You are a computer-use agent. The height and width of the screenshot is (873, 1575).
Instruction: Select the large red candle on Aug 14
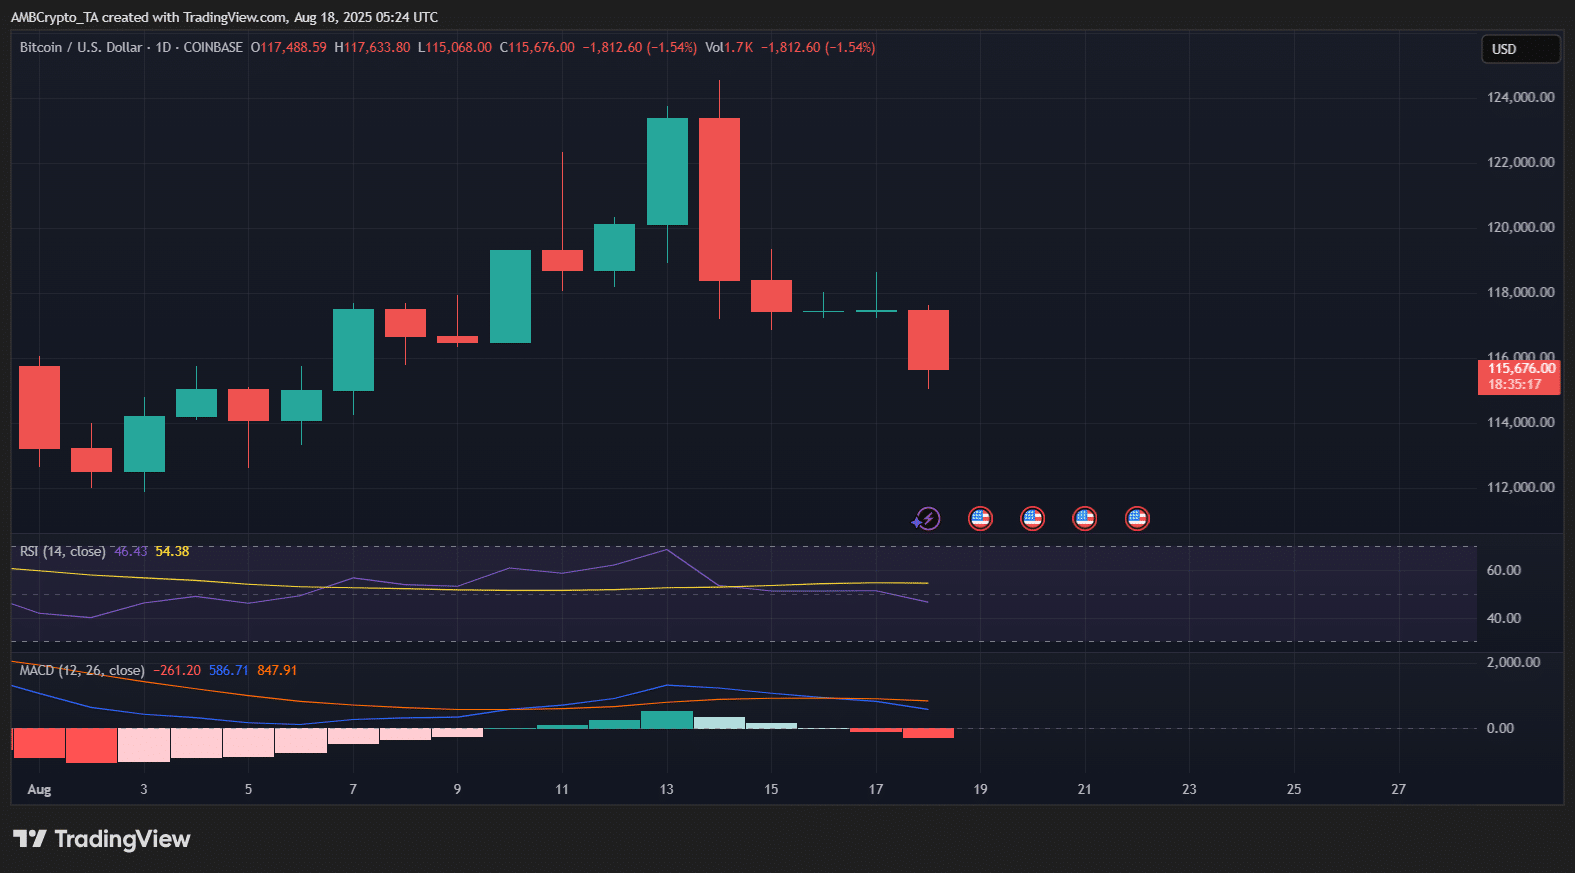[719, 199]
